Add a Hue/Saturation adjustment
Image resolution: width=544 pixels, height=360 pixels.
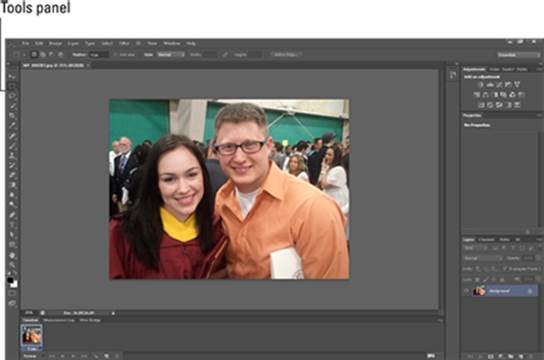[x=477, y=95]
